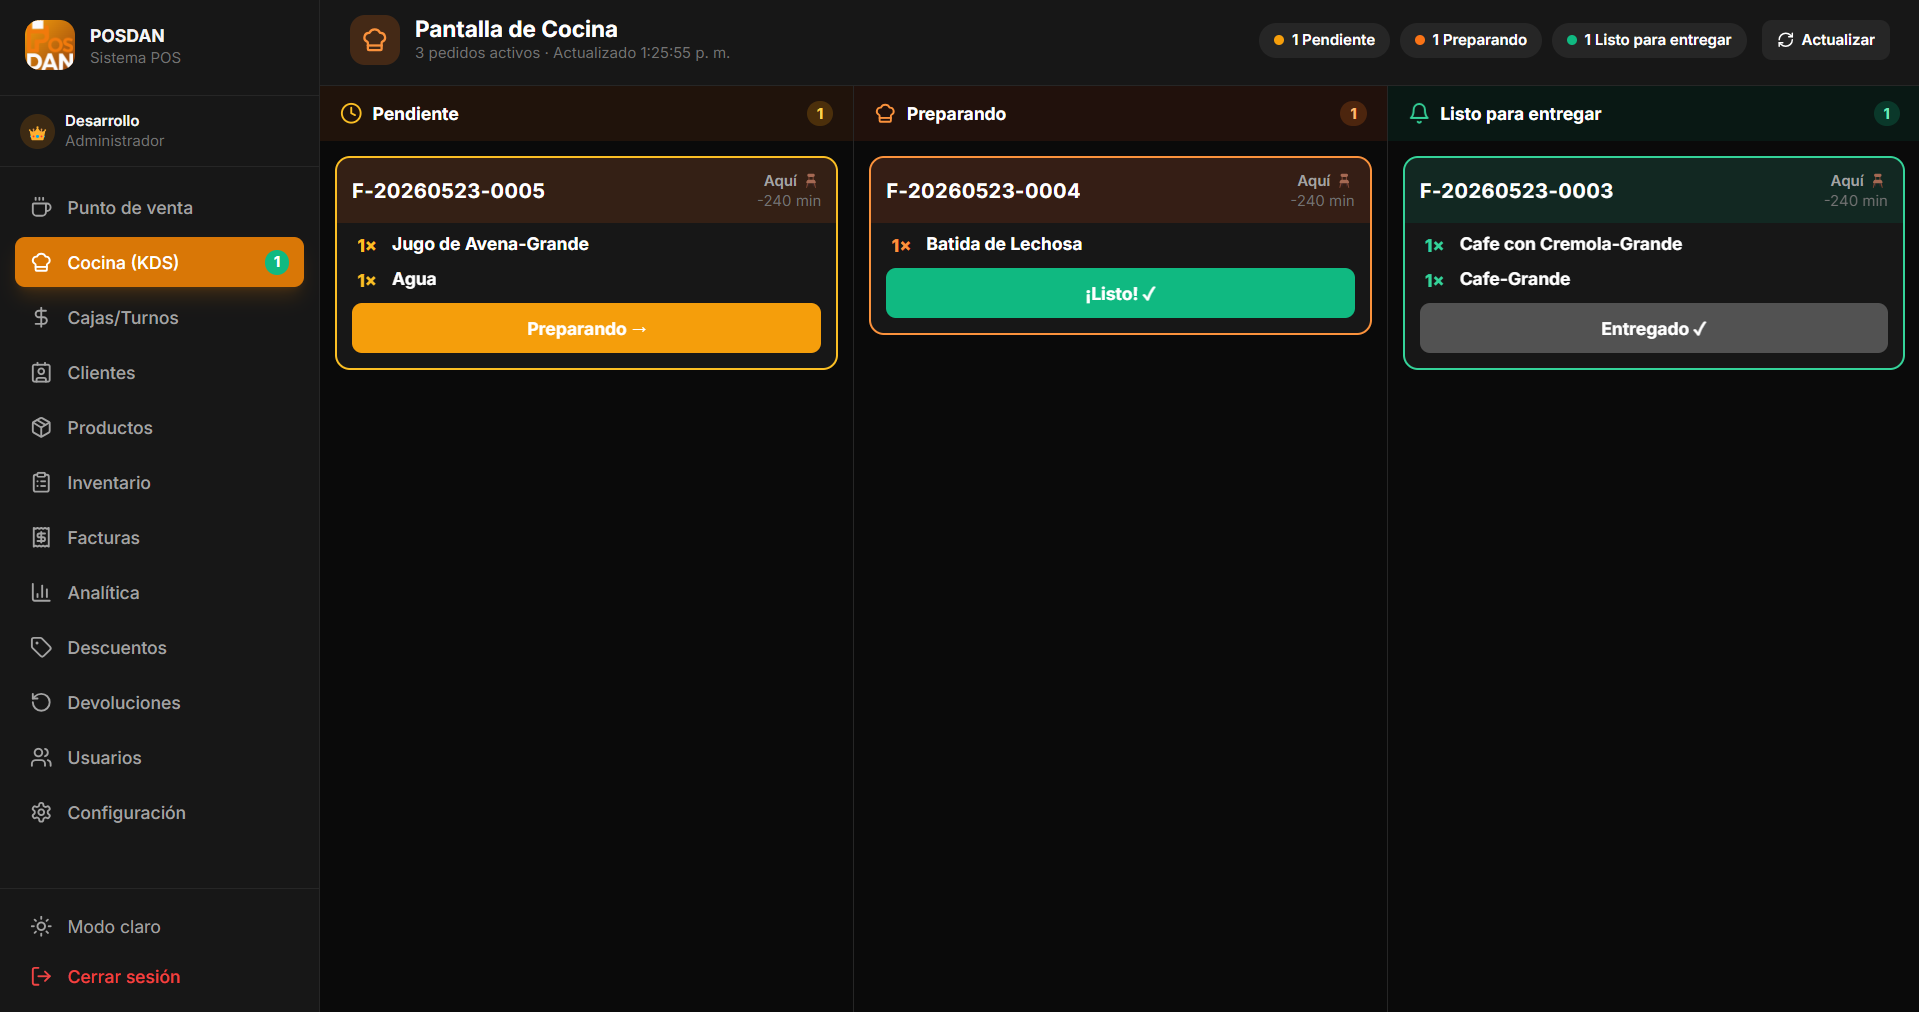Click the refresh icon in Actualizar button
Screen dimensions: 1919x1012
(x=1786, y=40)
